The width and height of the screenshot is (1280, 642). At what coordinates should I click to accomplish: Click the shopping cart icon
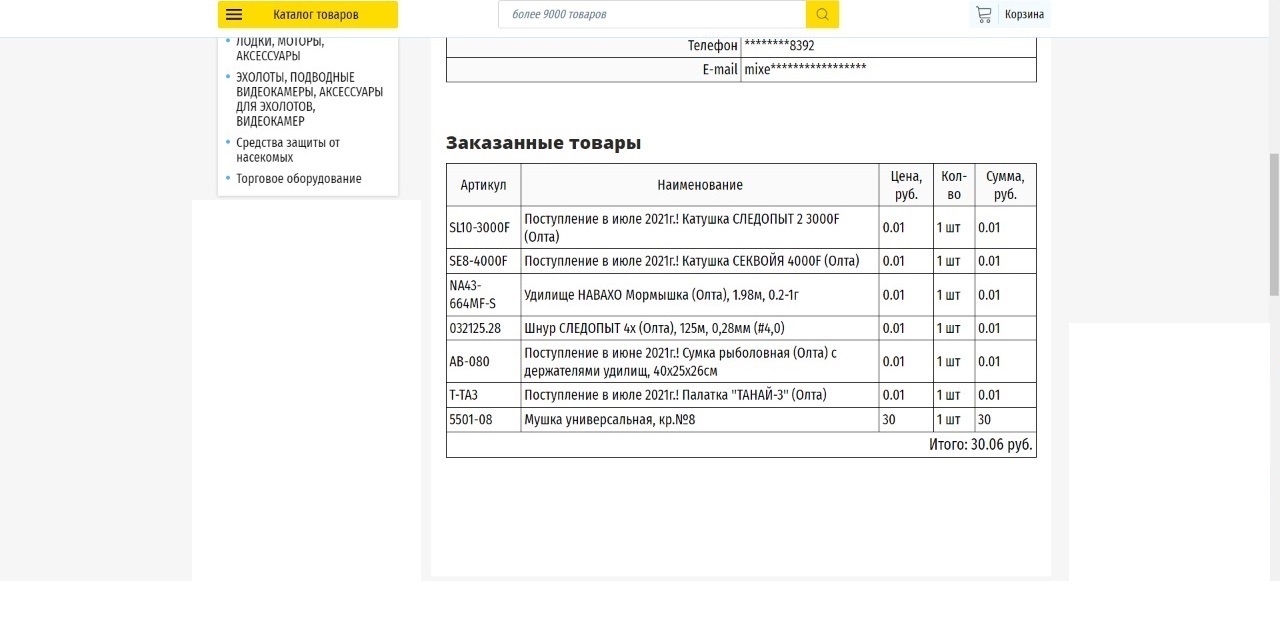pos(984,14)
